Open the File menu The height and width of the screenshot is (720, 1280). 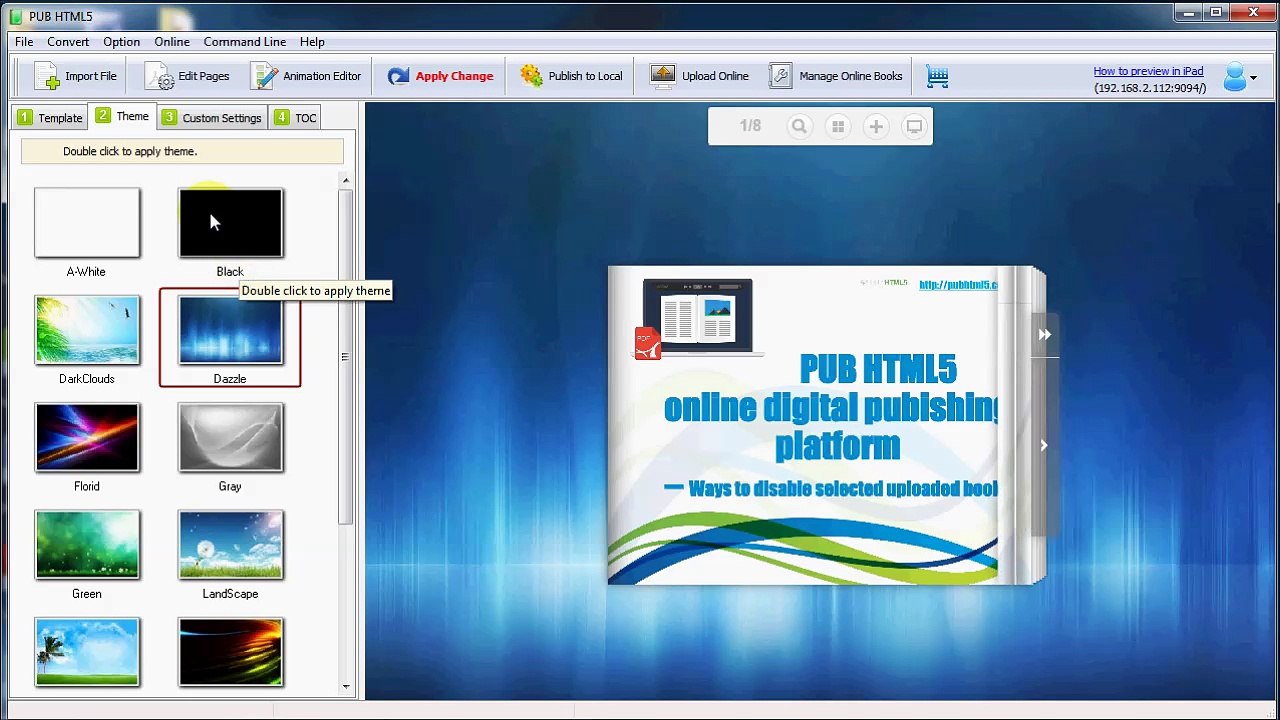[x=24, y=42]
